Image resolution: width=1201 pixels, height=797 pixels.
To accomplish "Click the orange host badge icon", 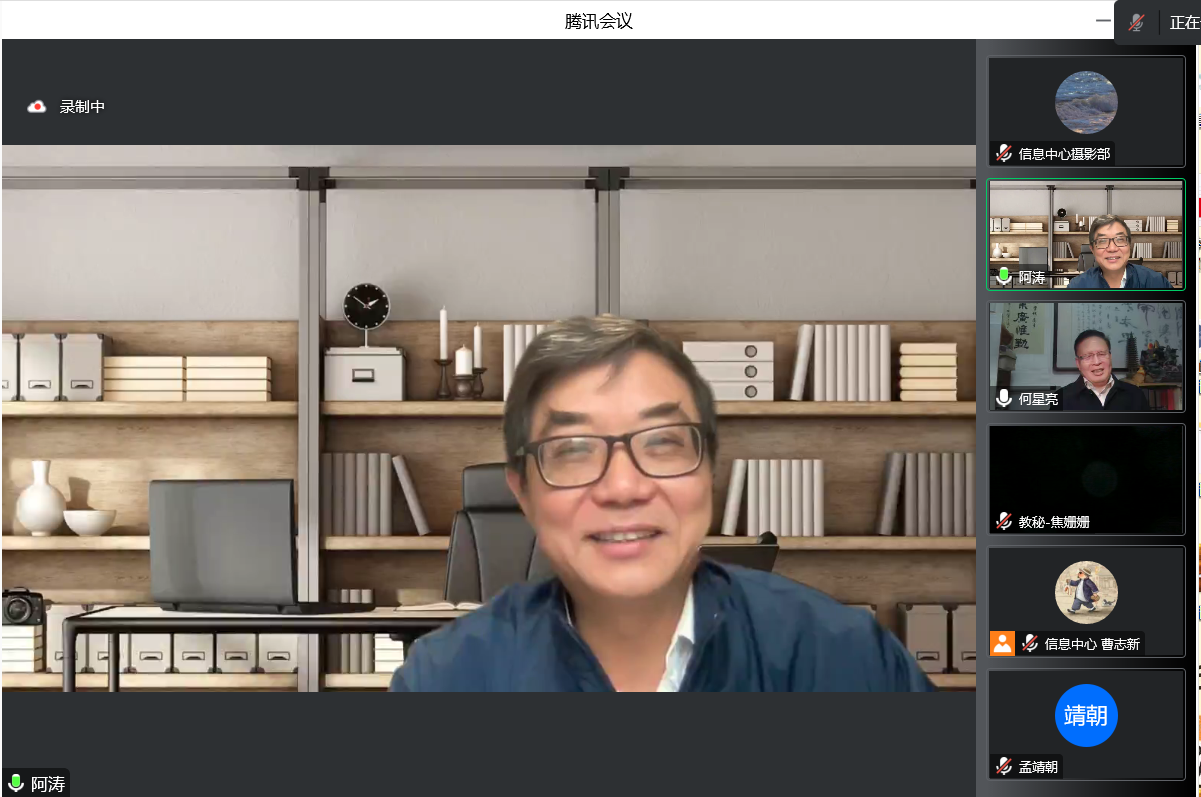I will (x=1002, y=644).
